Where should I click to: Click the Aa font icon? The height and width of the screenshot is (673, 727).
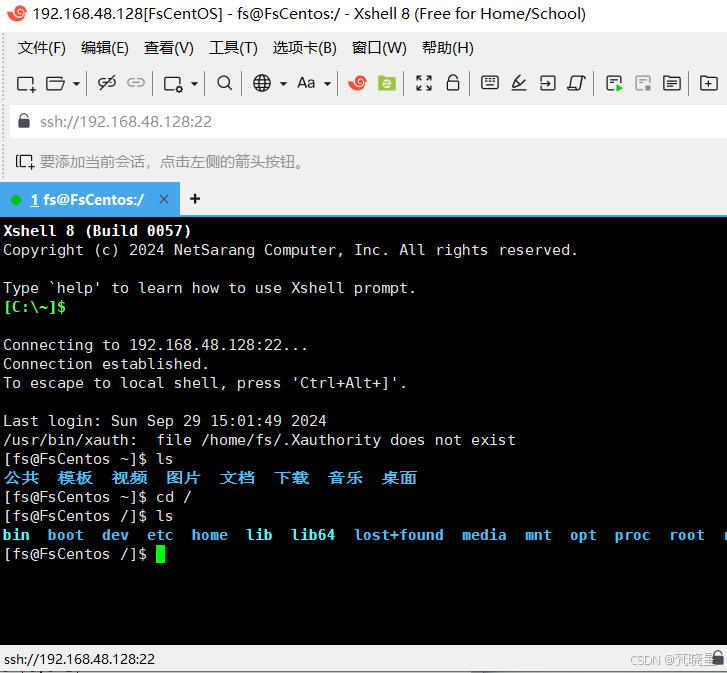click(306, 83)
